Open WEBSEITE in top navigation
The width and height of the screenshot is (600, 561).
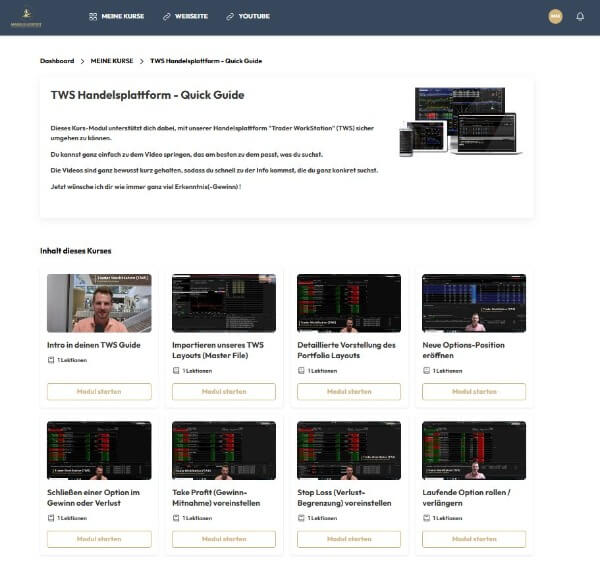coord(194,17)
